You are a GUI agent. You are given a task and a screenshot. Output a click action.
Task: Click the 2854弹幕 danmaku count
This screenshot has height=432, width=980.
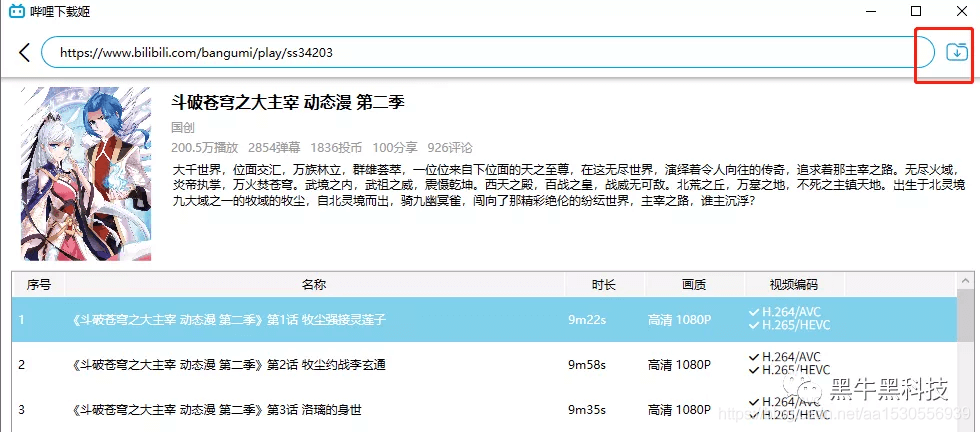pos(274,148)
